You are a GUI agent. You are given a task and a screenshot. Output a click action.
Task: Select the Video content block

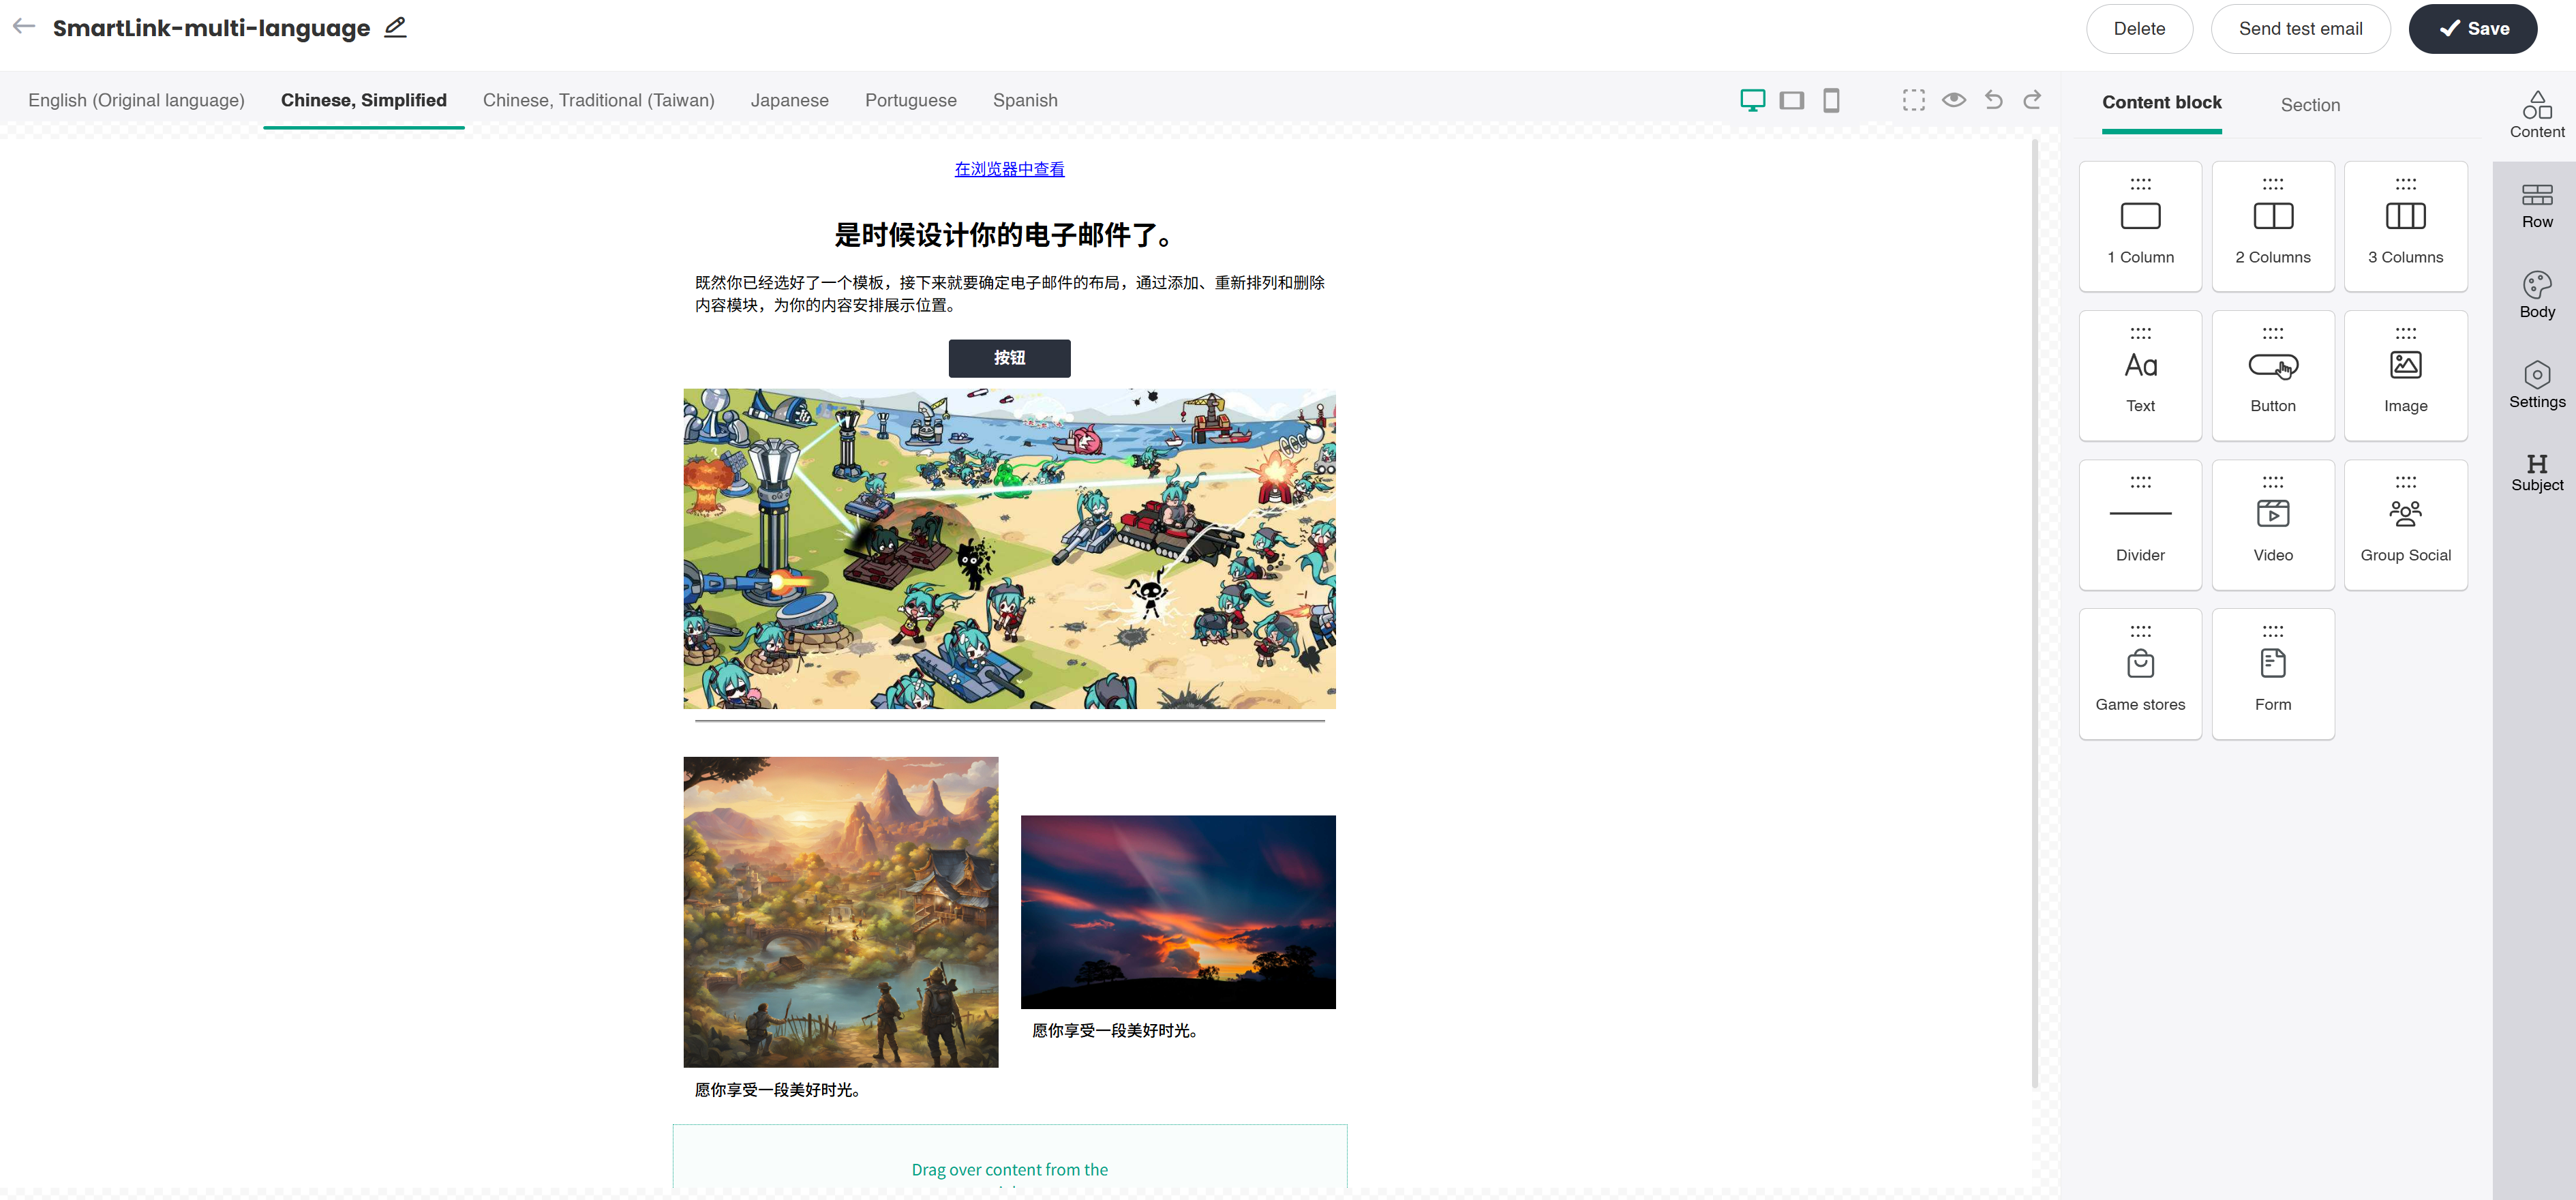[2272, 525]
